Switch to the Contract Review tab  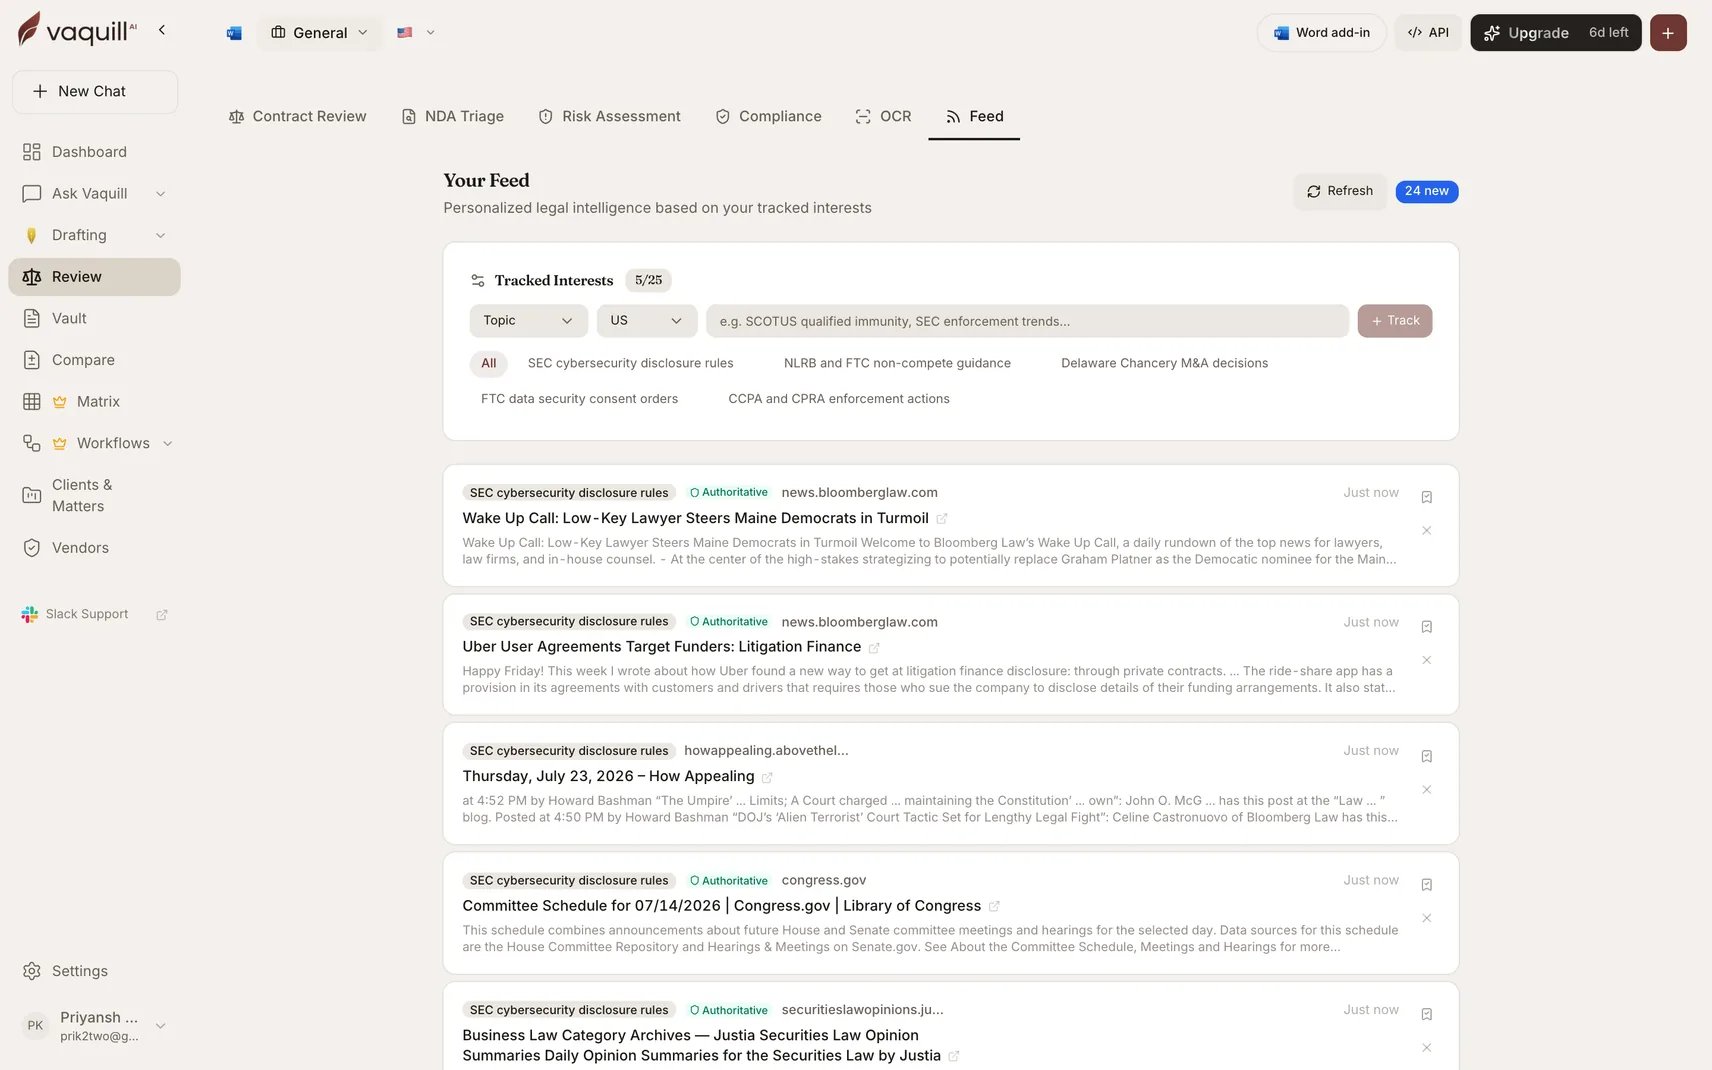coord(297,116)
